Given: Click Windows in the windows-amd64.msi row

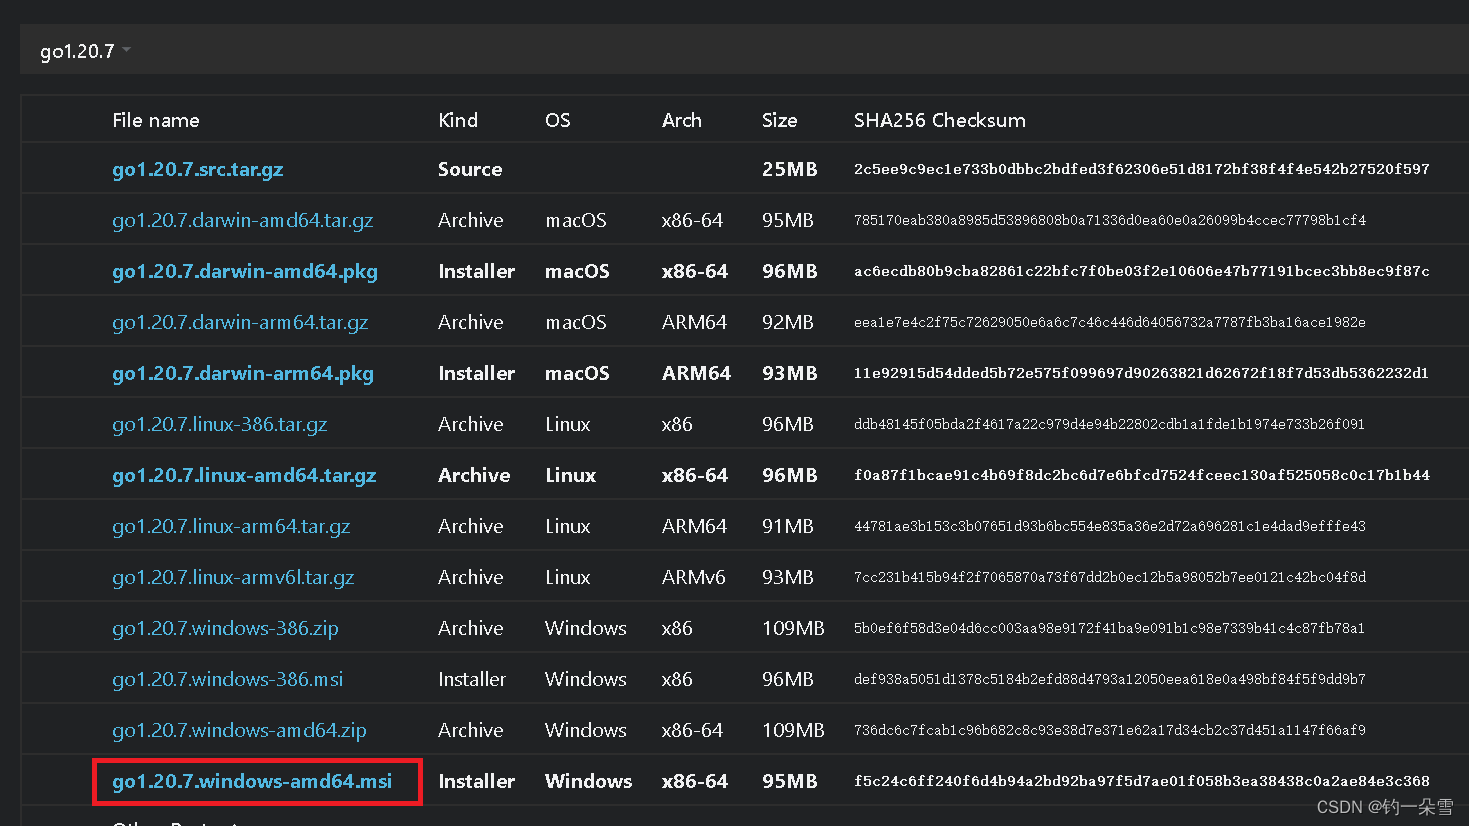Looking at the screenshot, I should coord(588,781).
